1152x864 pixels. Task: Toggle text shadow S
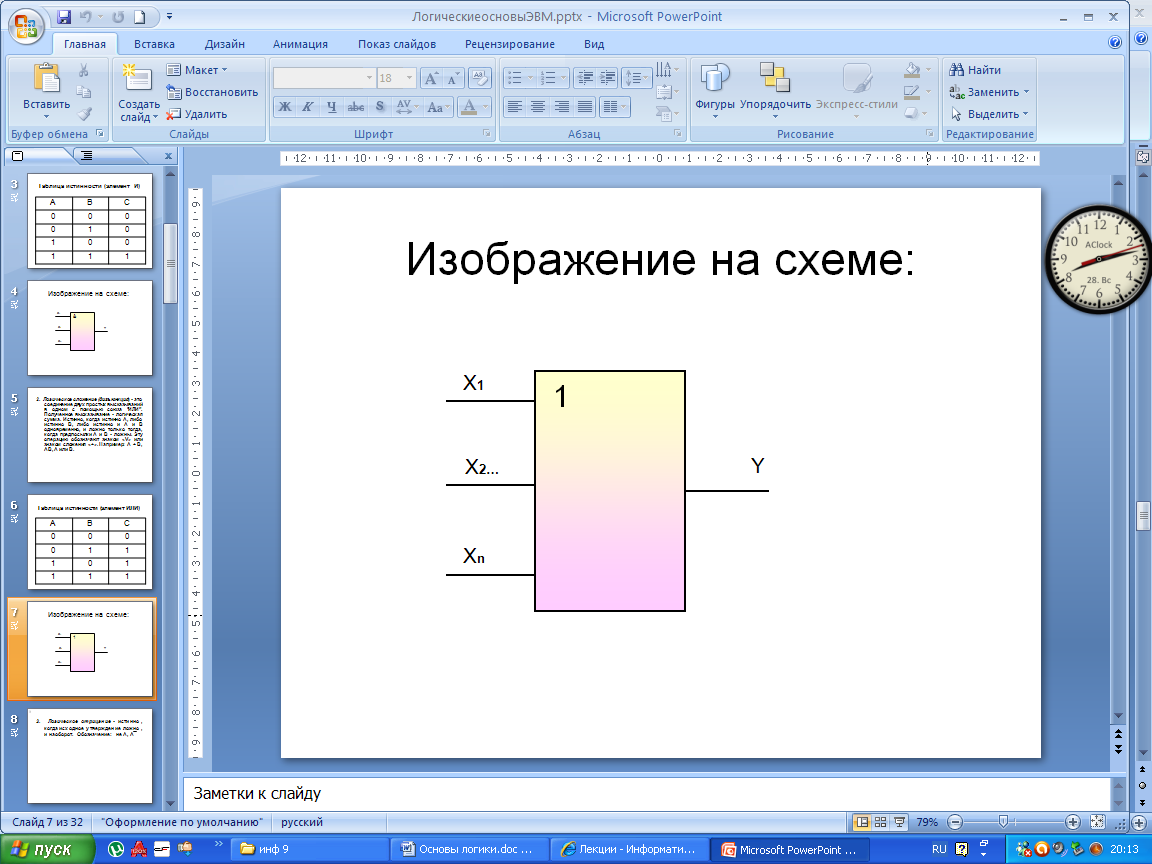[x=380, y=107]
